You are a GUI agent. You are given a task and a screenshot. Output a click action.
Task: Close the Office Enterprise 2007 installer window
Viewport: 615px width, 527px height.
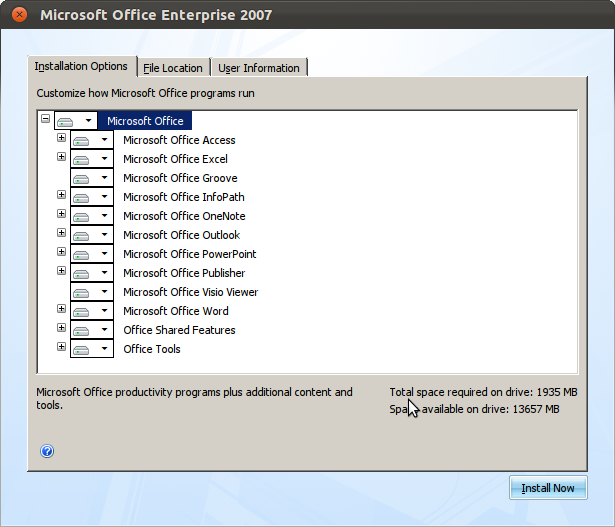[19, 15]
